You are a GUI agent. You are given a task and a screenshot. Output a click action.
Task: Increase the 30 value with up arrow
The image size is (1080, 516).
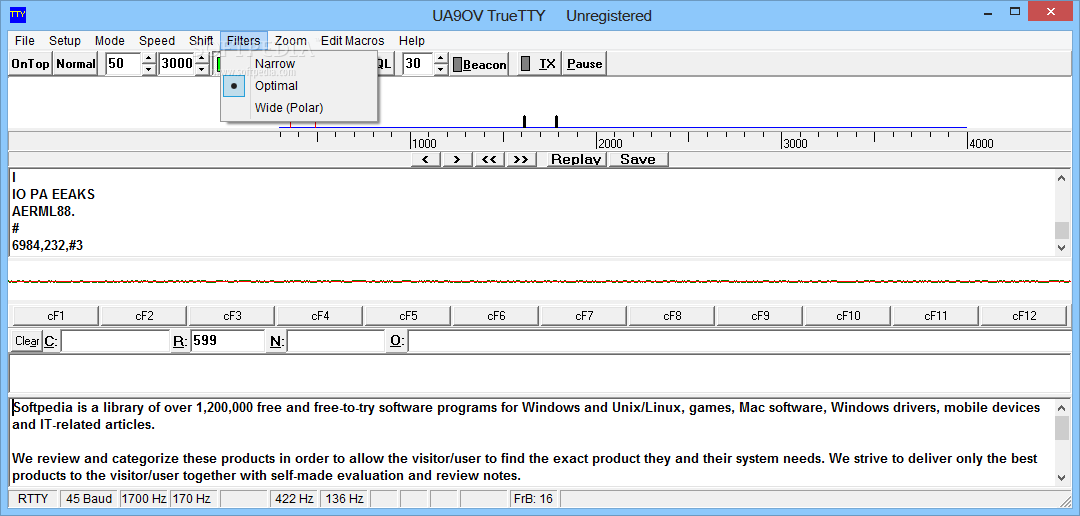441,59
